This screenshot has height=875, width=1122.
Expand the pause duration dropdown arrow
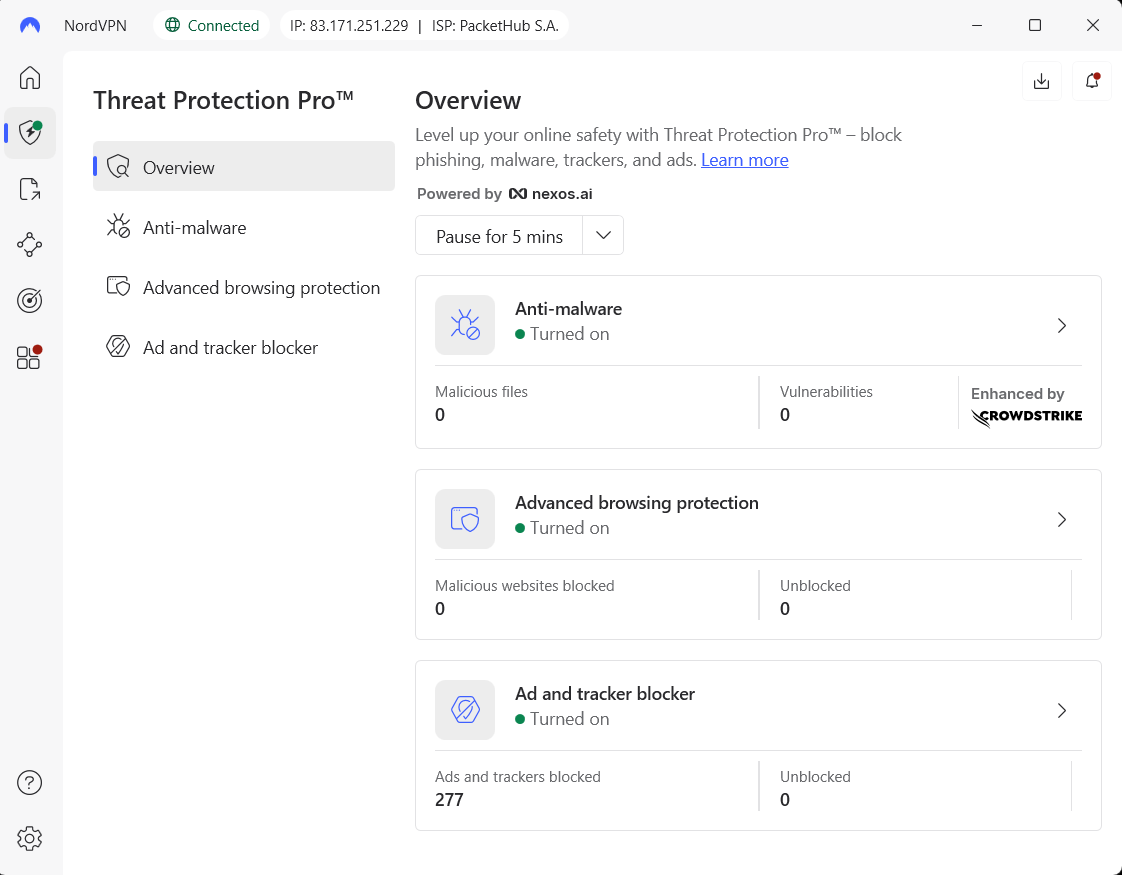tap(603, 235)
